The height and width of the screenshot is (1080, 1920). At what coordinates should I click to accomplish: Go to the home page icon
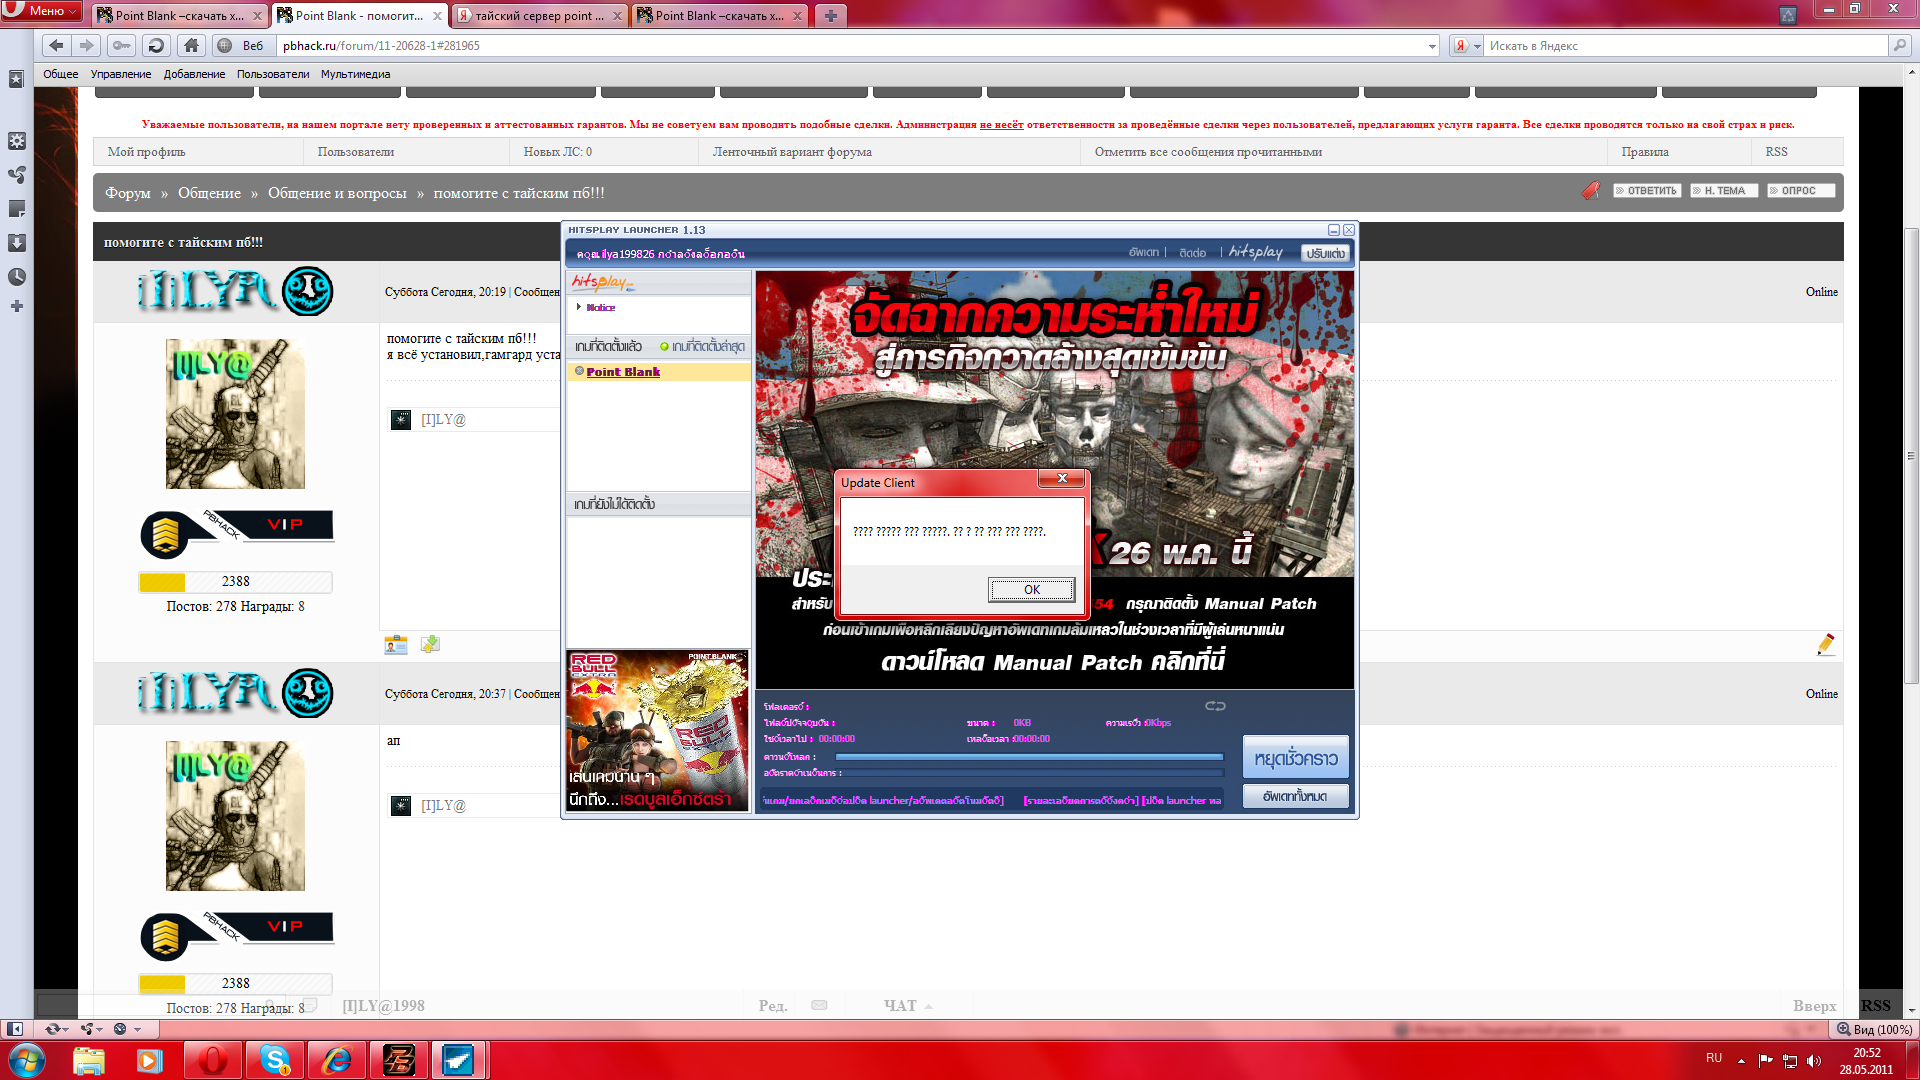tap(192, 46)
